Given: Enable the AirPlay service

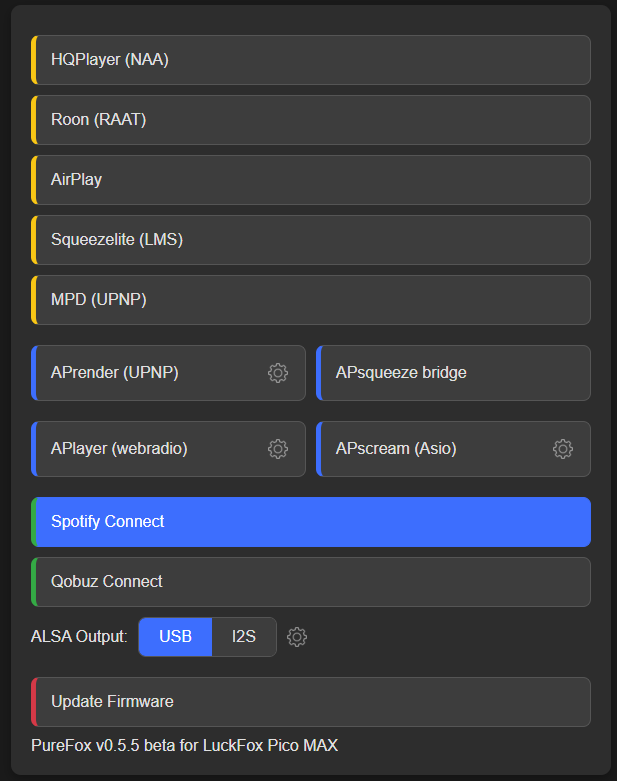Looking at the screenshot, I should (x=311, y=180).
